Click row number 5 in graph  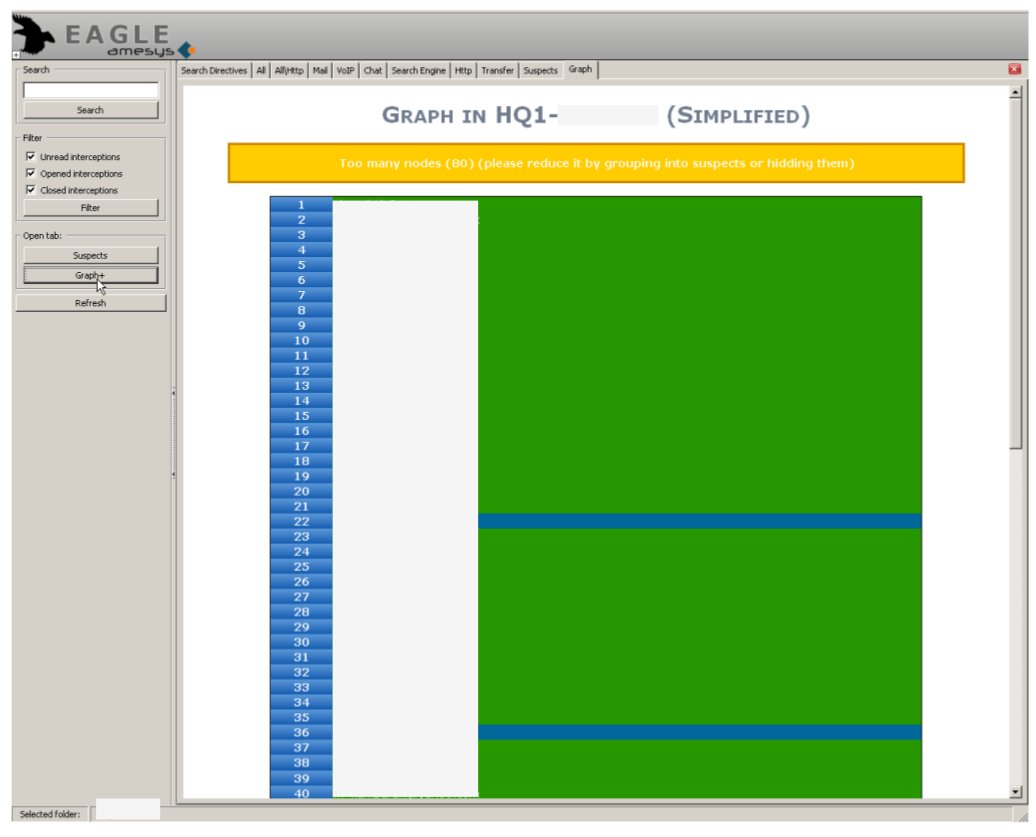(x=301, y=265)
